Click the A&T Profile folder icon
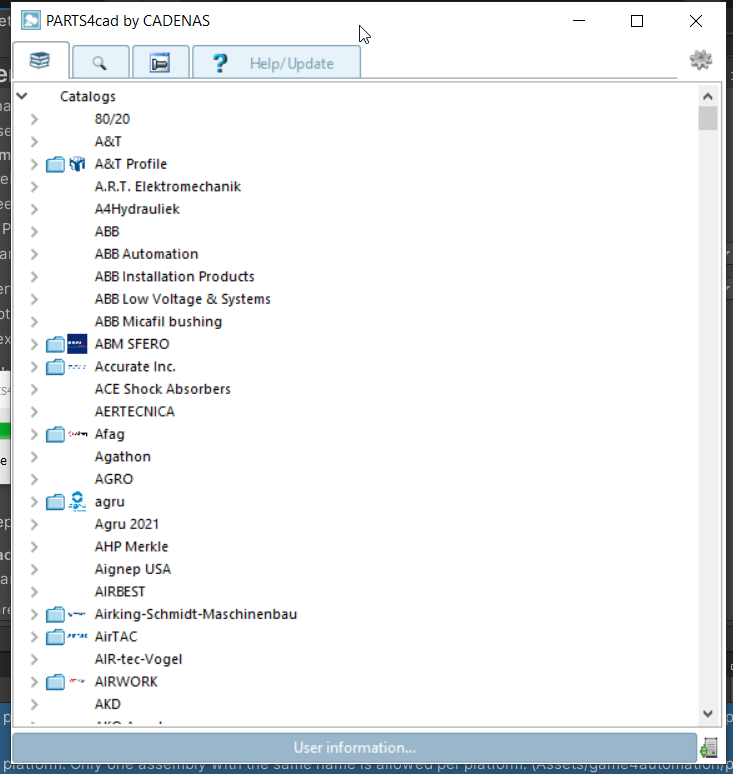 [55, 164]
